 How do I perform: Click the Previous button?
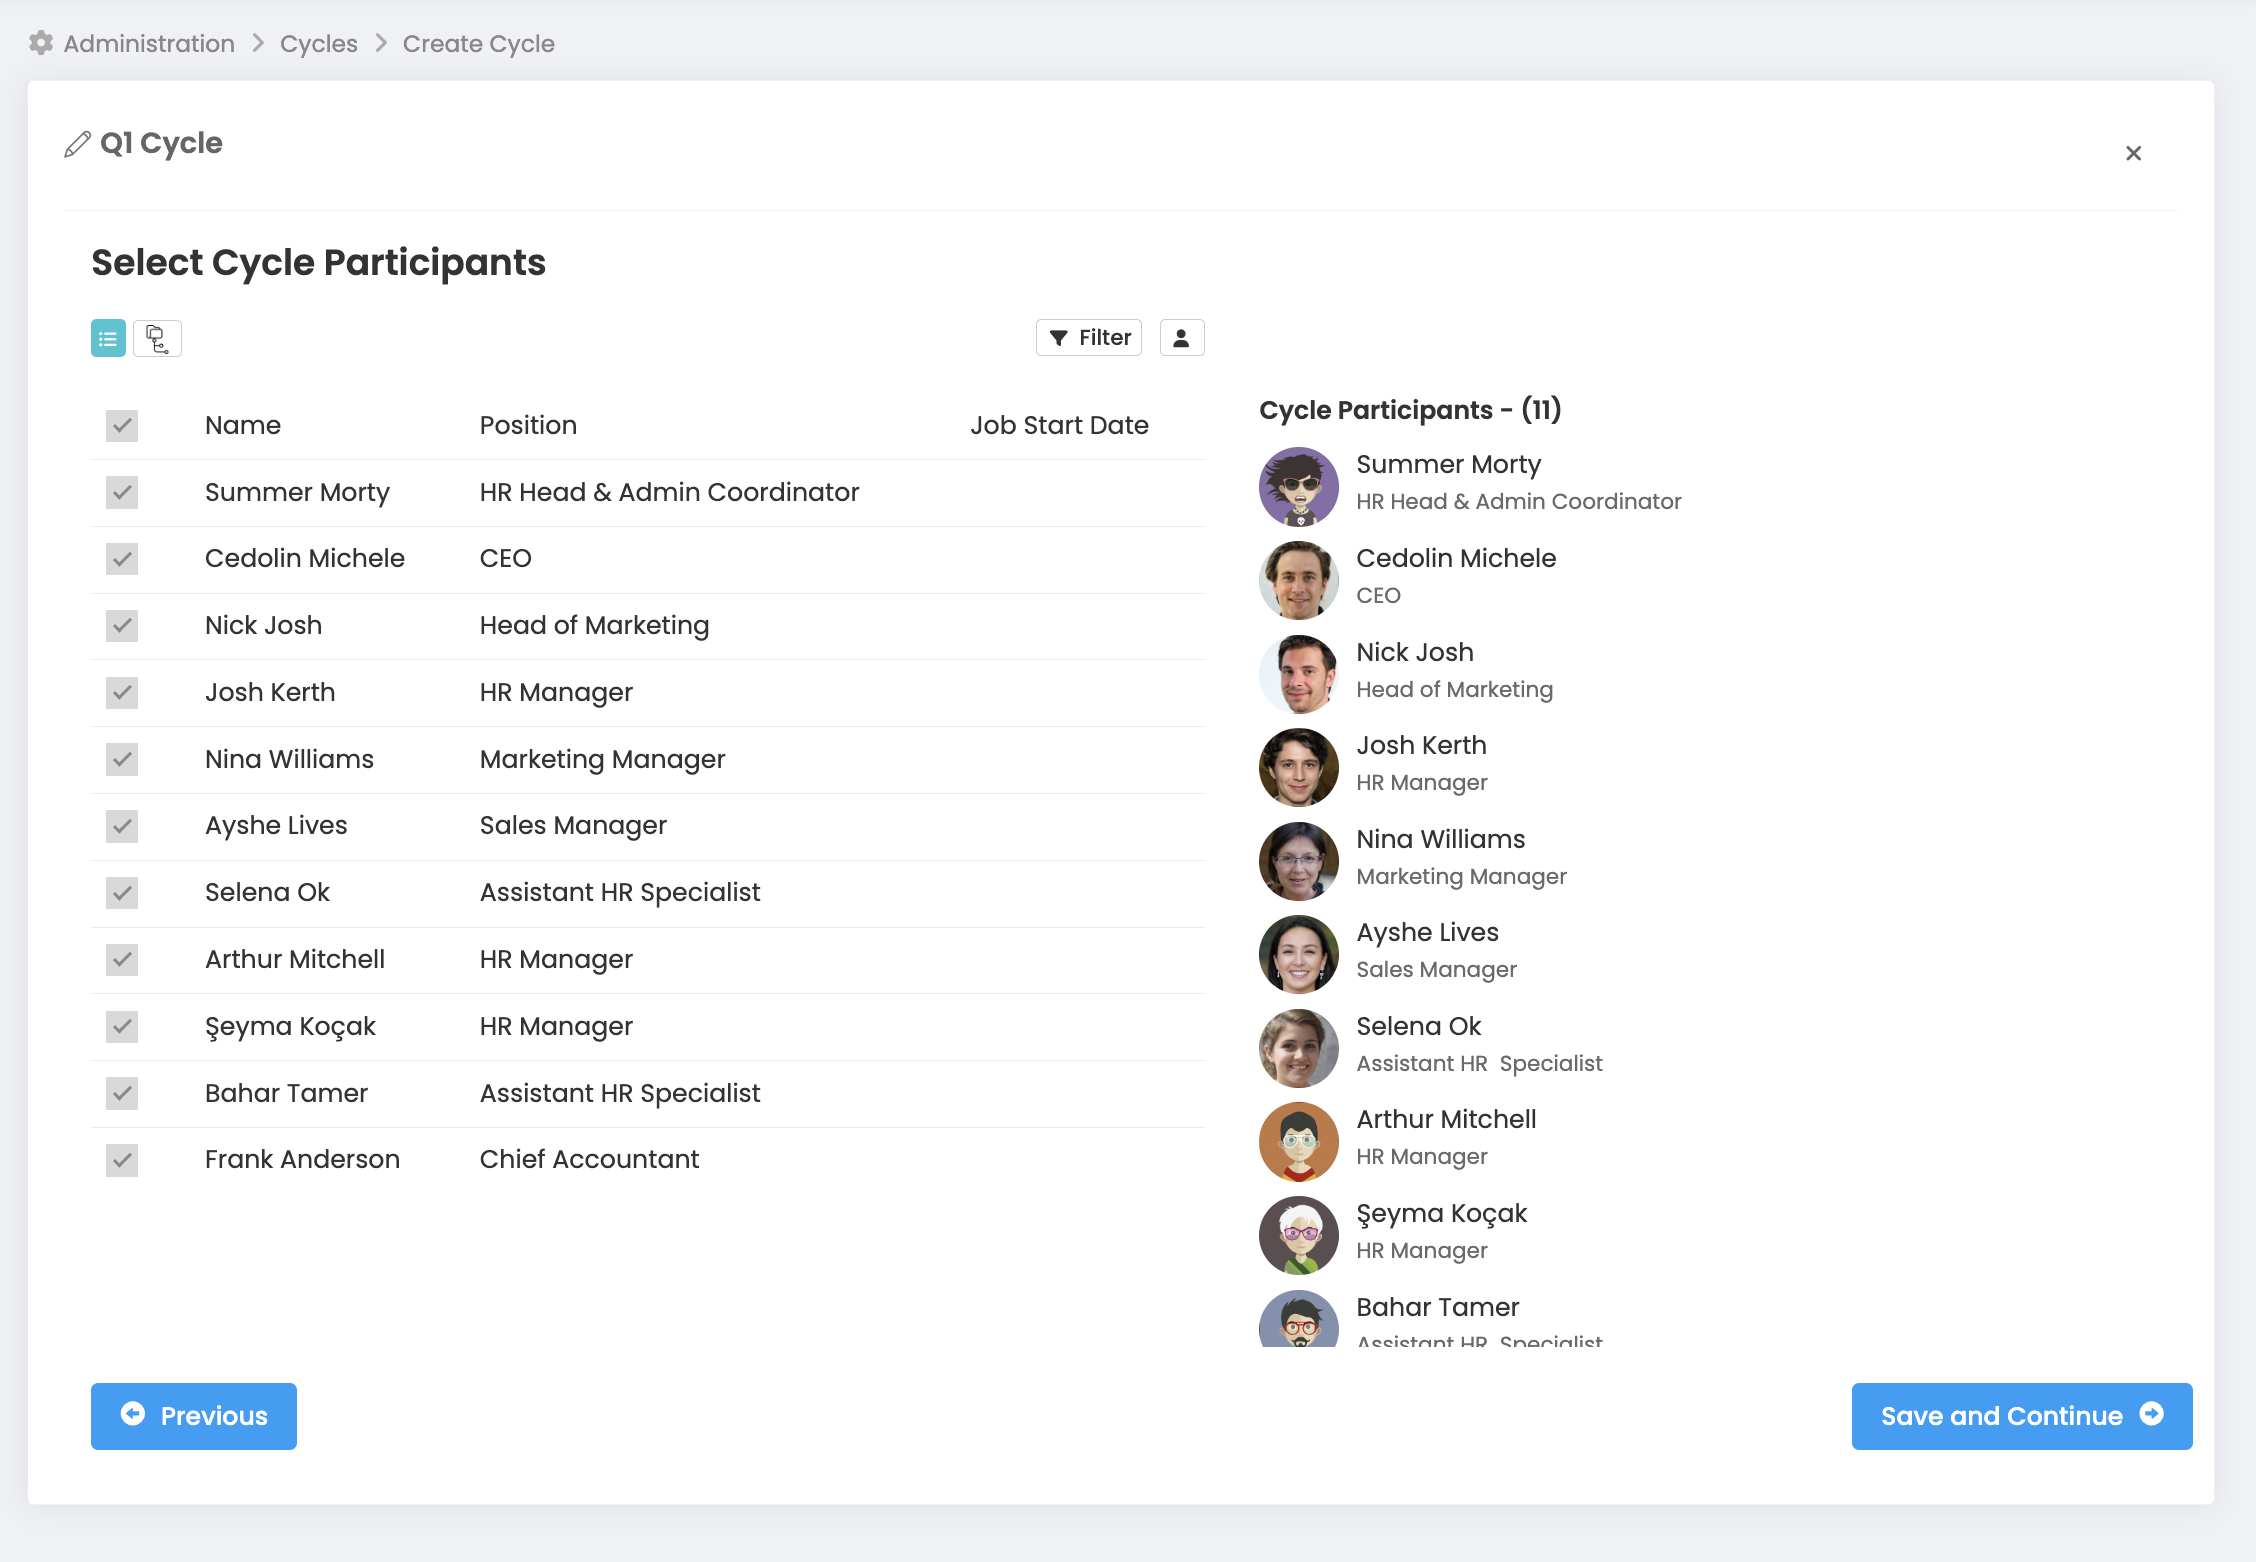point(194,1416)
